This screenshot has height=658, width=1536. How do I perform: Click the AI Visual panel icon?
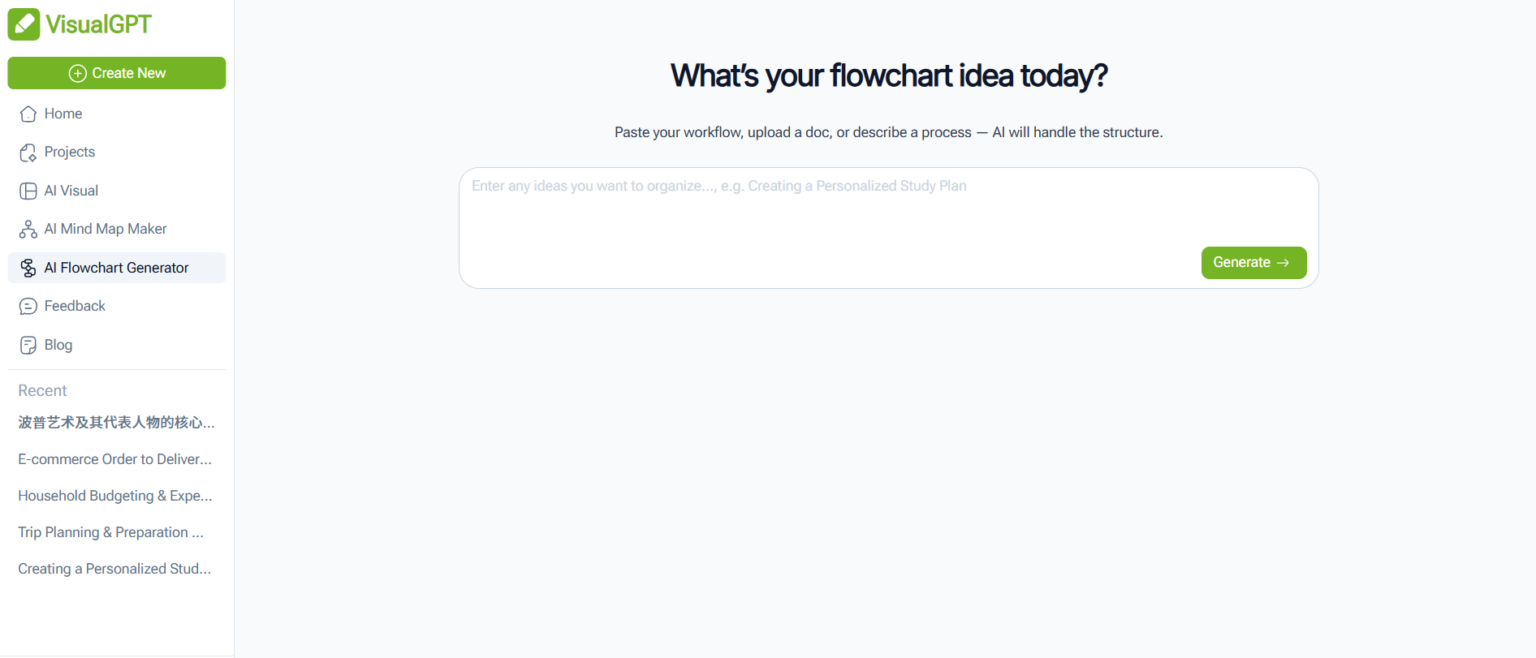tap(28, 190)
